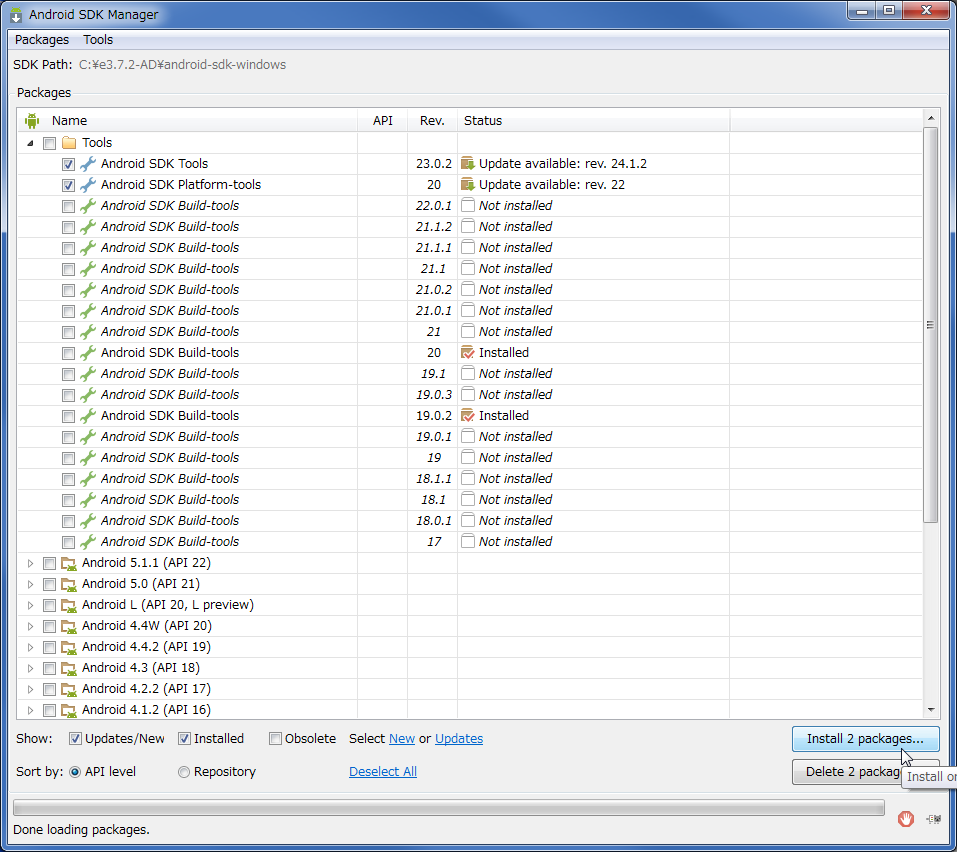Click the SDK Path text C:¥e3.7.2-AD¥android-sdk-windows
The image size is (957, 852).
(x=182, y=65)
